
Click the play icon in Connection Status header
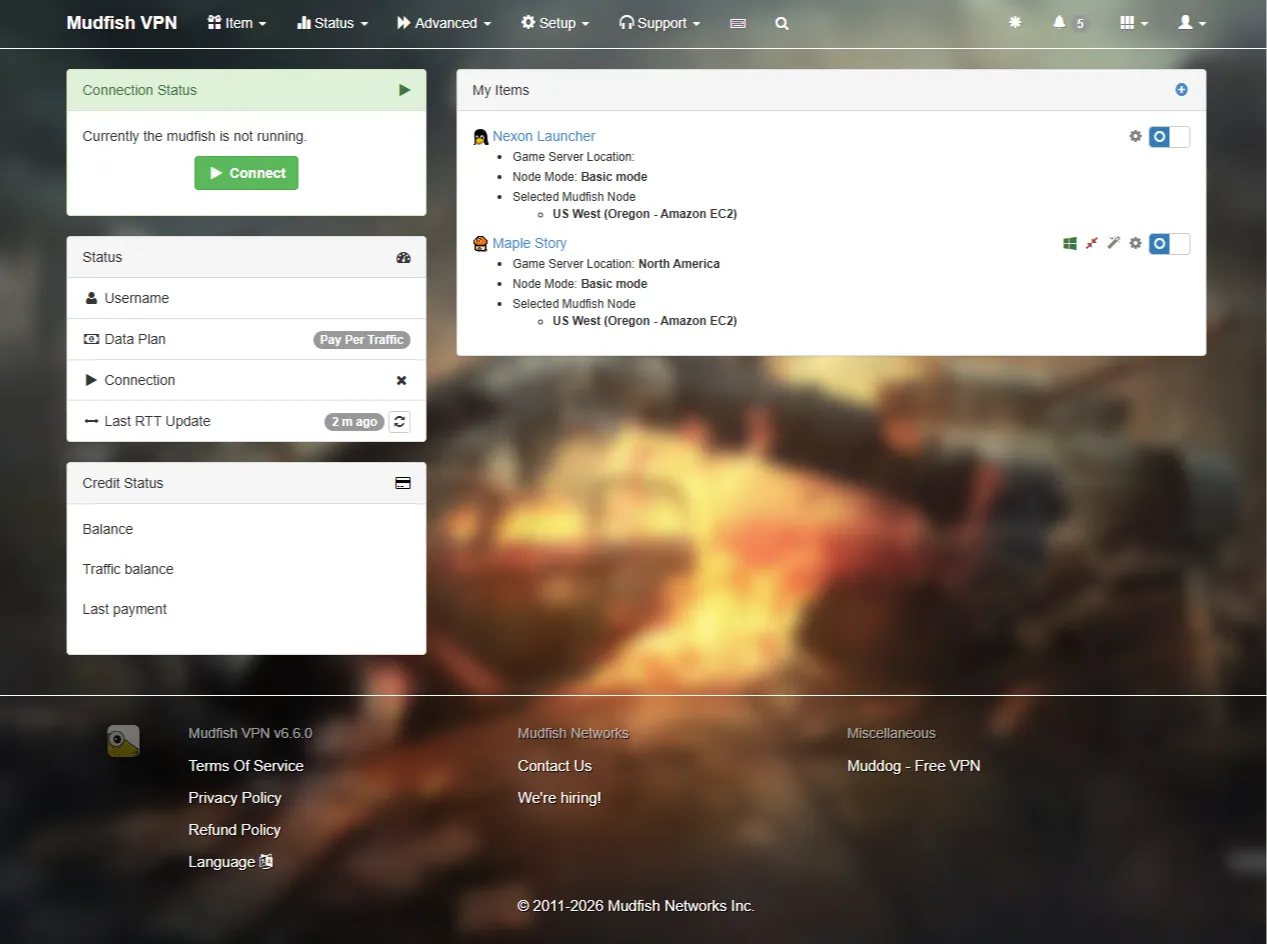[x=404, y=90]
